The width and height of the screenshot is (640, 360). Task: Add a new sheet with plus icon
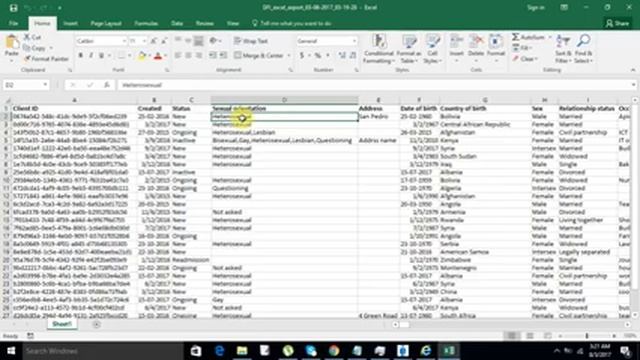point(96,324)
